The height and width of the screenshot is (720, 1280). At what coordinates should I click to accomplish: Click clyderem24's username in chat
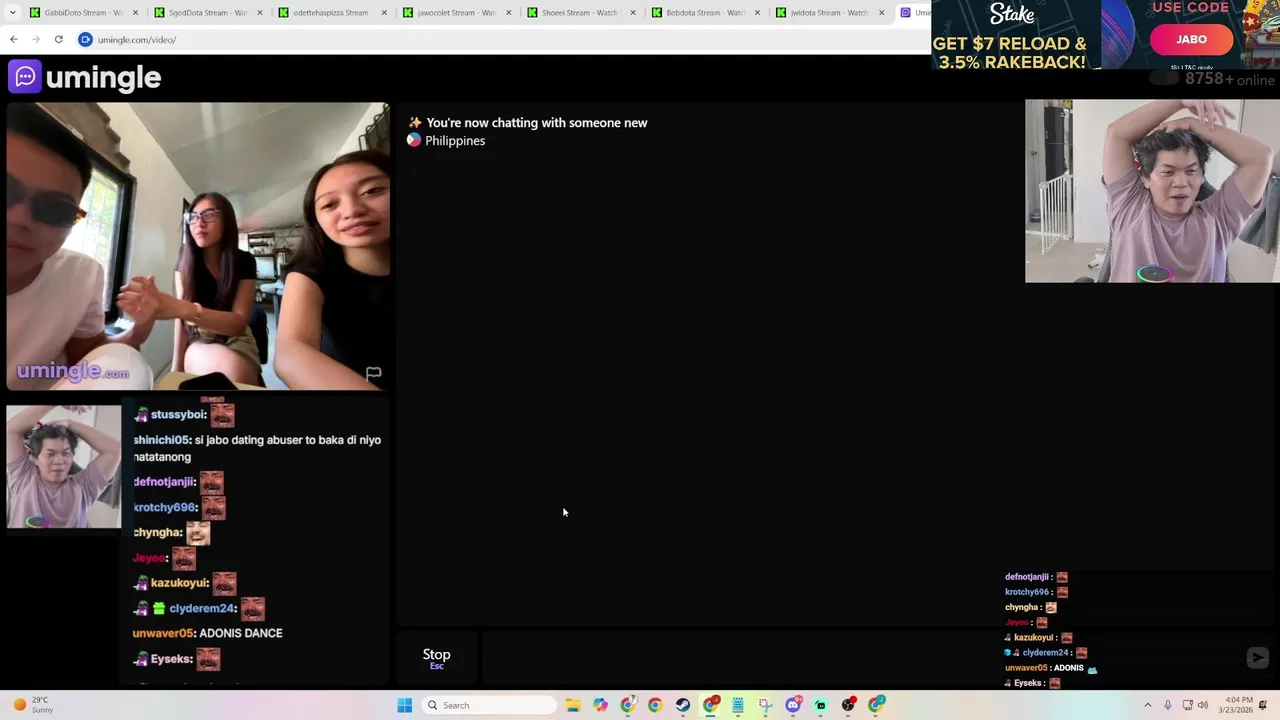(x=201, y=608)
